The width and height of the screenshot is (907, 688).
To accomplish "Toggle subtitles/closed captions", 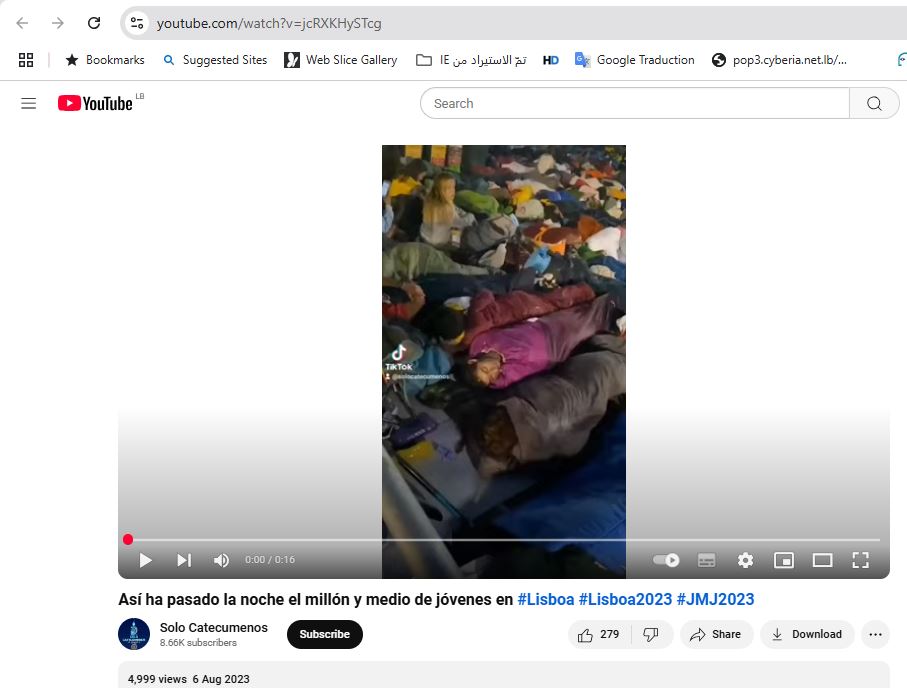I will click(706, 560).
